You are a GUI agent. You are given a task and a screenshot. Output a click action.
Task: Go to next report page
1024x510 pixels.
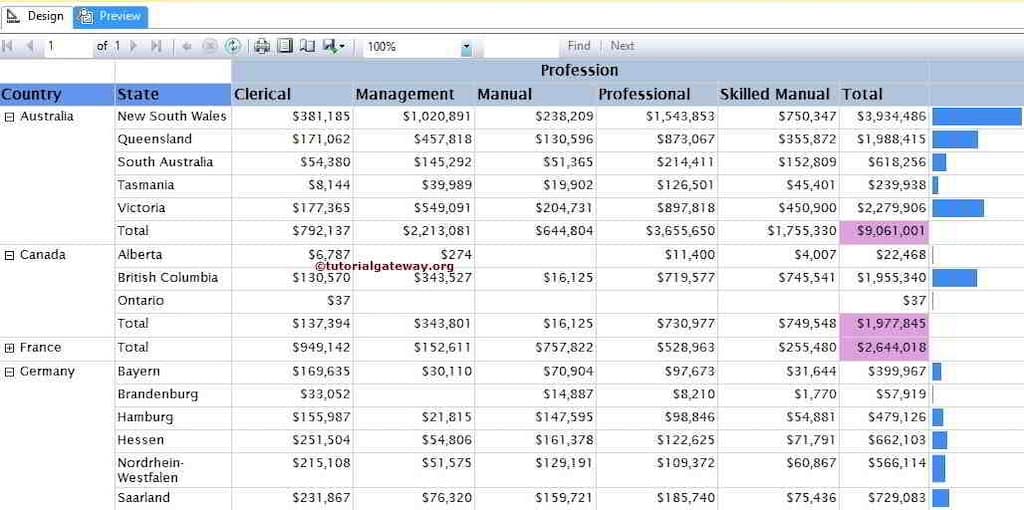[x=134, y=46]
